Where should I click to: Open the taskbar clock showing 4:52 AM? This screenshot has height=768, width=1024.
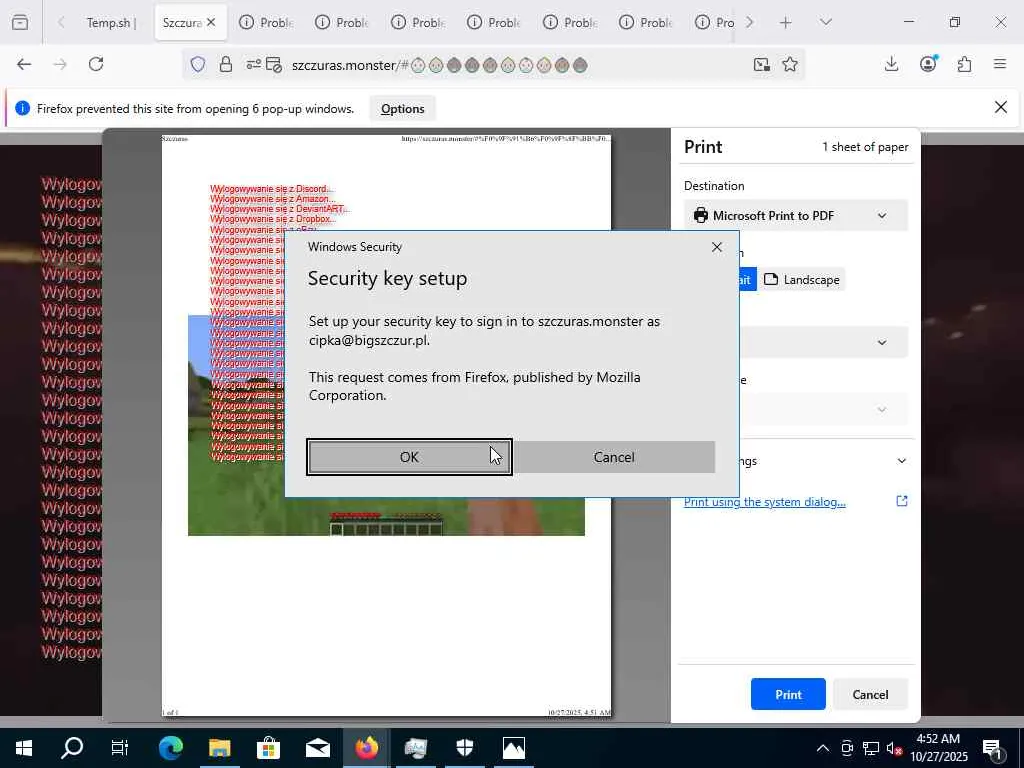pyautogui.click(x=938, y=748)
